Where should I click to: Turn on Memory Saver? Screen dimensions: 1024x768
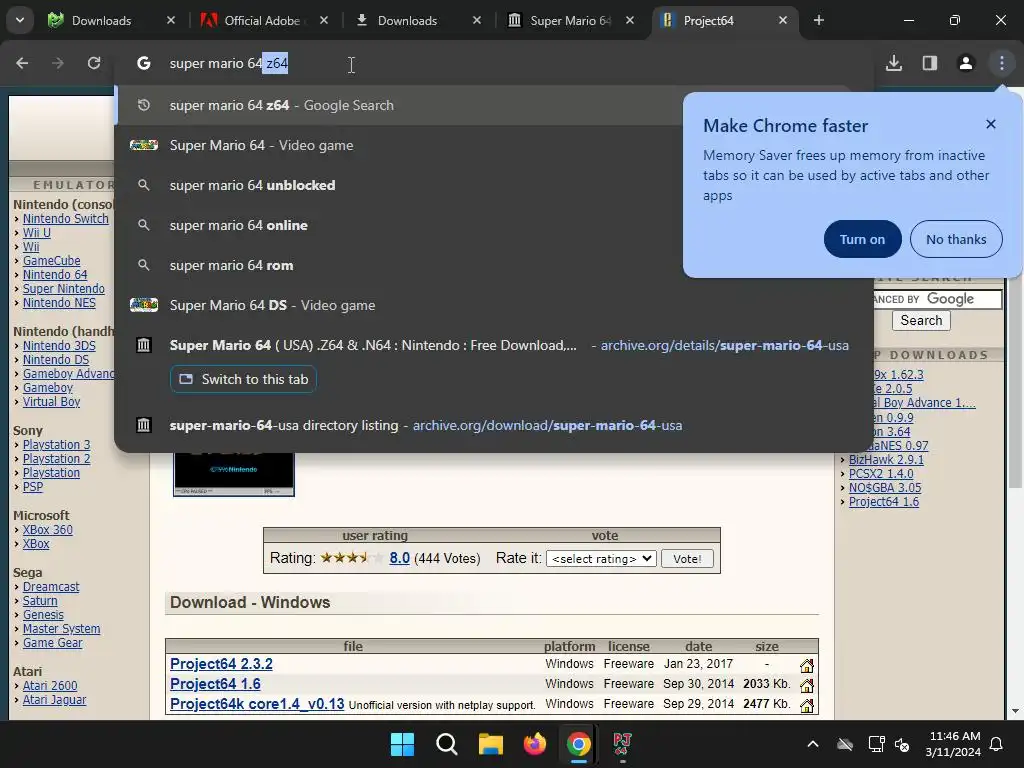pyautogui.click(x=863, y=240)
